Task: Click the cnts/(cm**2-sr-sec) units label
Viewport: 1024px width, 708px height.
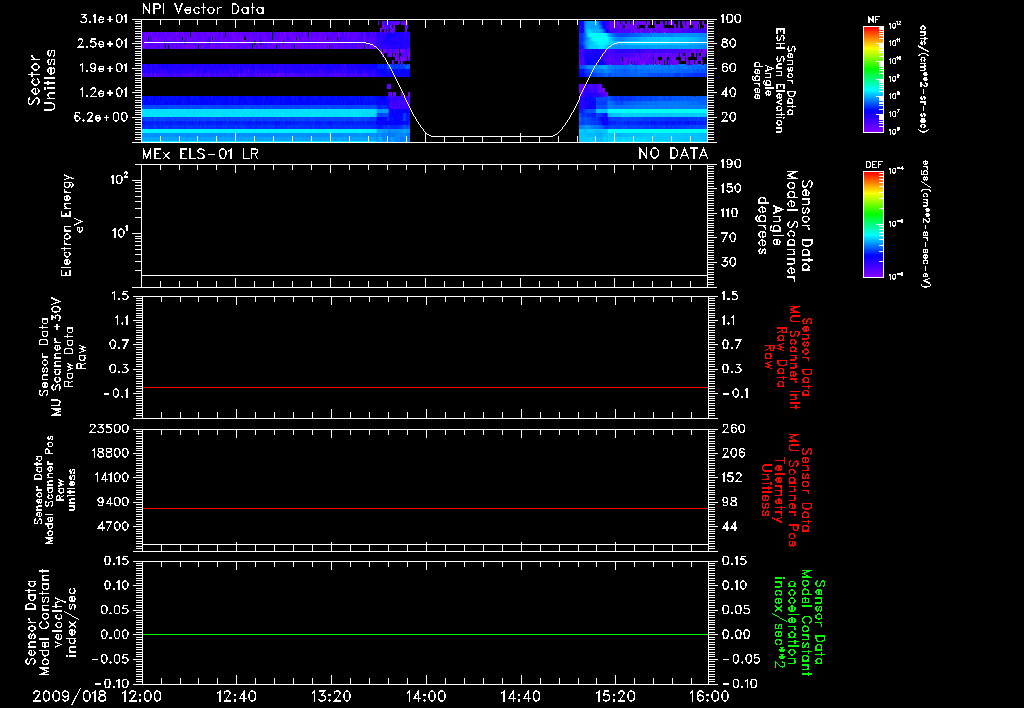Action: [922, 78]
